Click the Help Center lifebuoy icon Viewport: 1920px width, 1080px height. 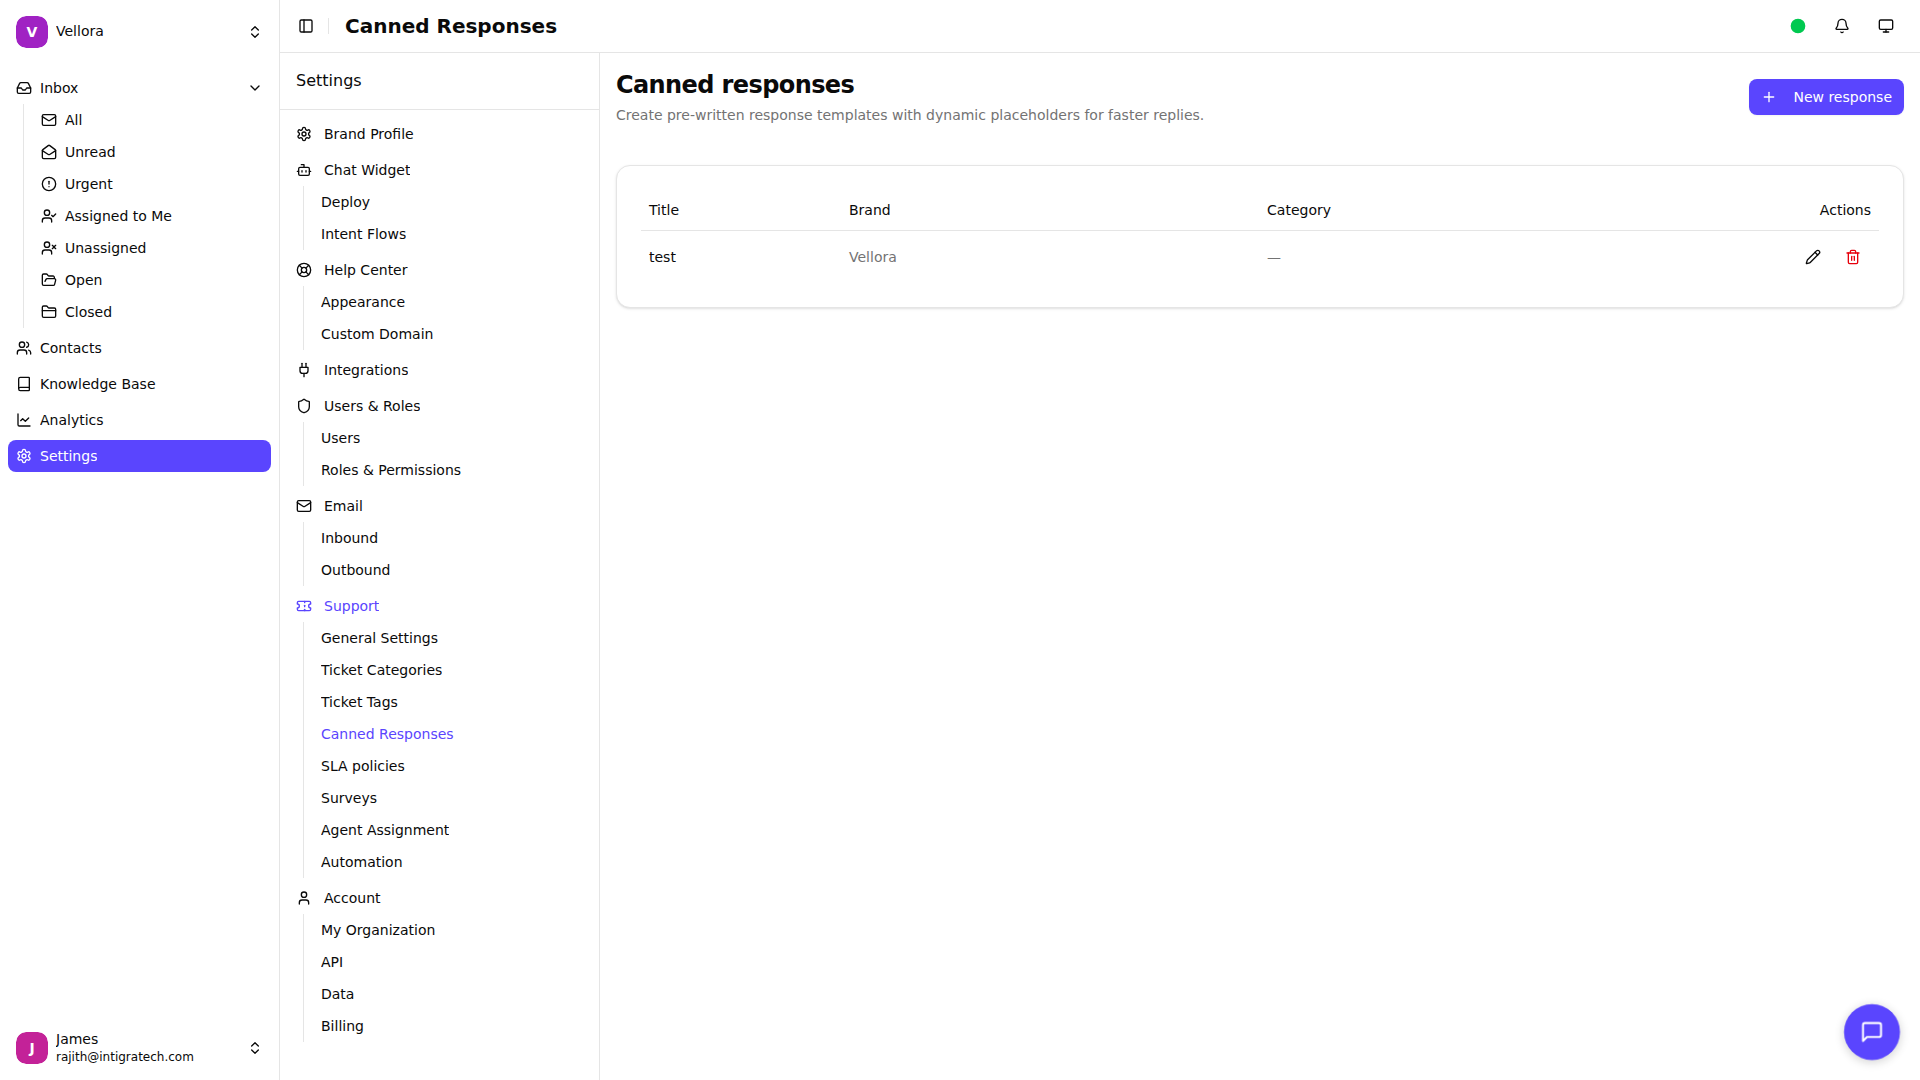(x=304, y=270)
